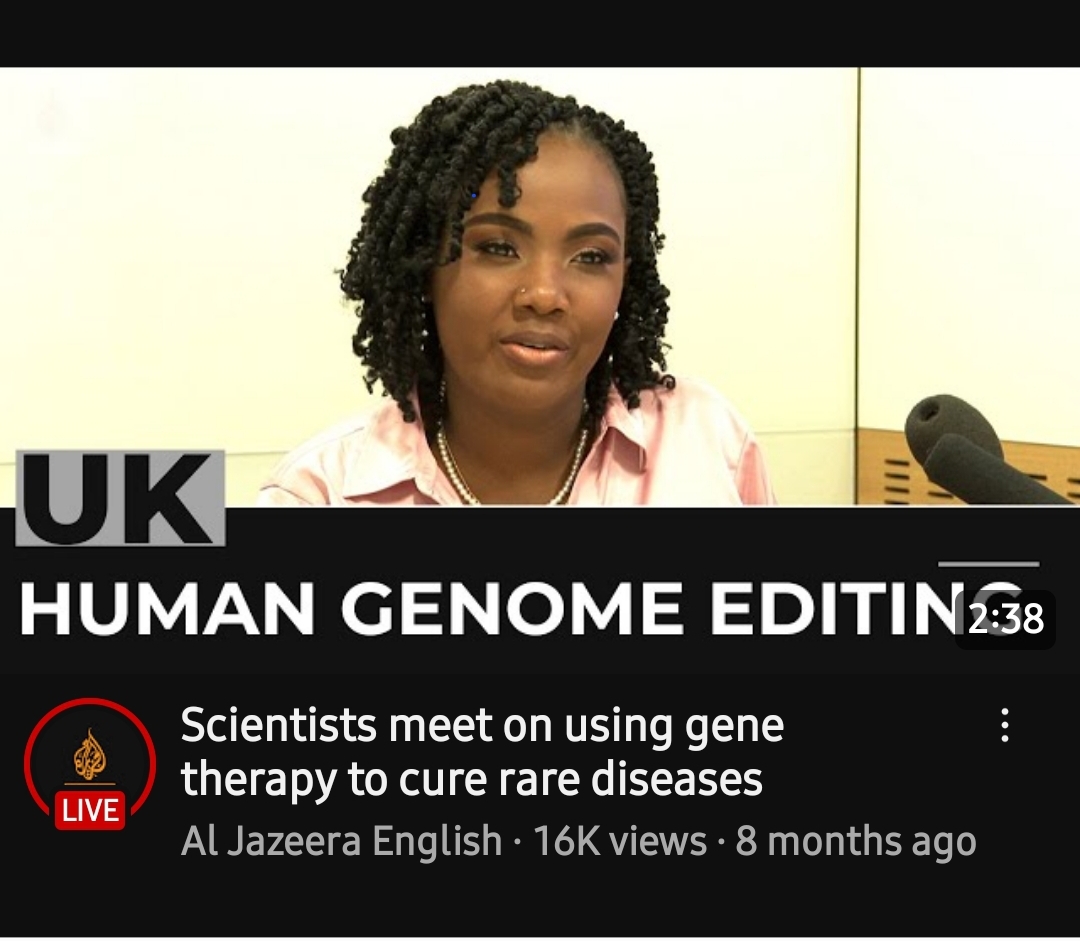
Task: Click the gray UK label on thumbnail
Action: [121, 498]
